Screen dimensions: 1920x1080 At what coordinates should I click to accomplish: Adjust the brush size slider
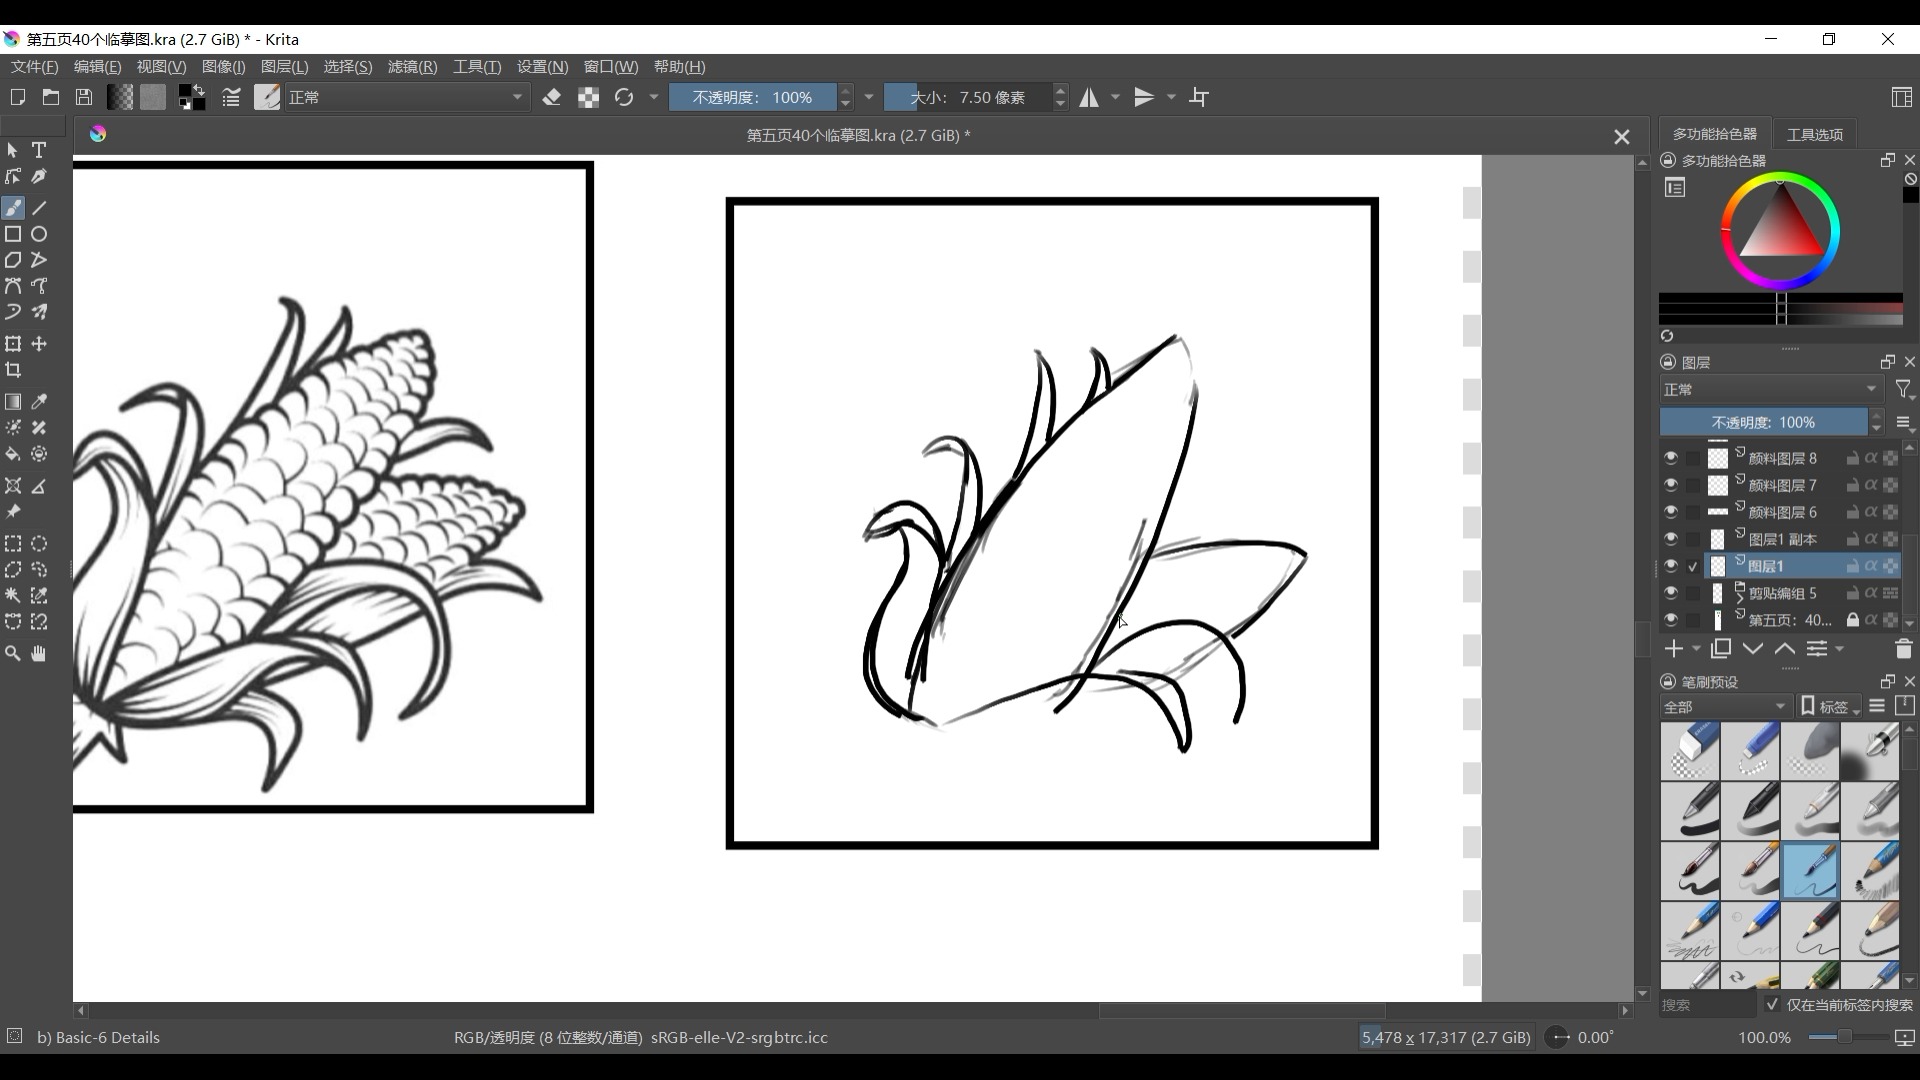[x=969, y=97]
